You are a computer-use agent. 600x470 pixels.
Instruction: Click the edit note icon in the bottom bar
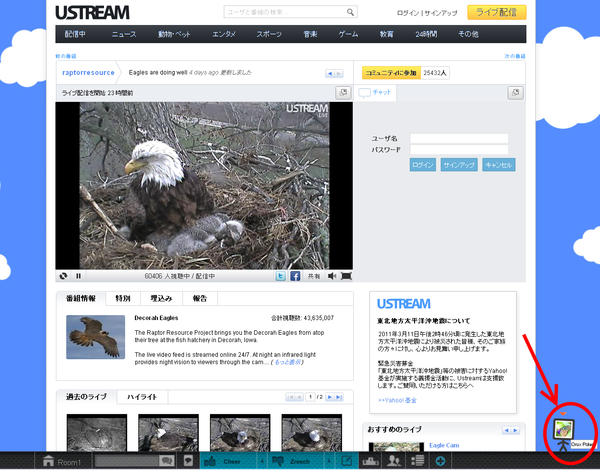point(347,461)
